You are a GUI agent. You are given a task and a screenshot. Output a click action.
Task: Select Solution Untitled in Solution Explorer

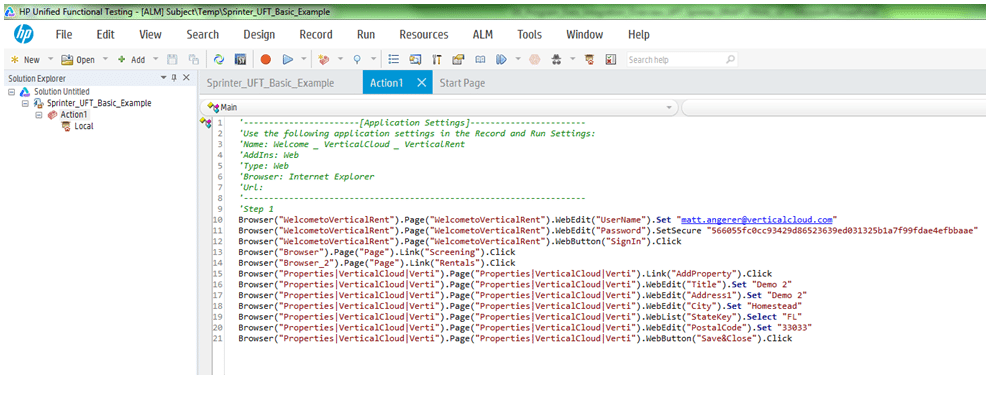(62, 92)
